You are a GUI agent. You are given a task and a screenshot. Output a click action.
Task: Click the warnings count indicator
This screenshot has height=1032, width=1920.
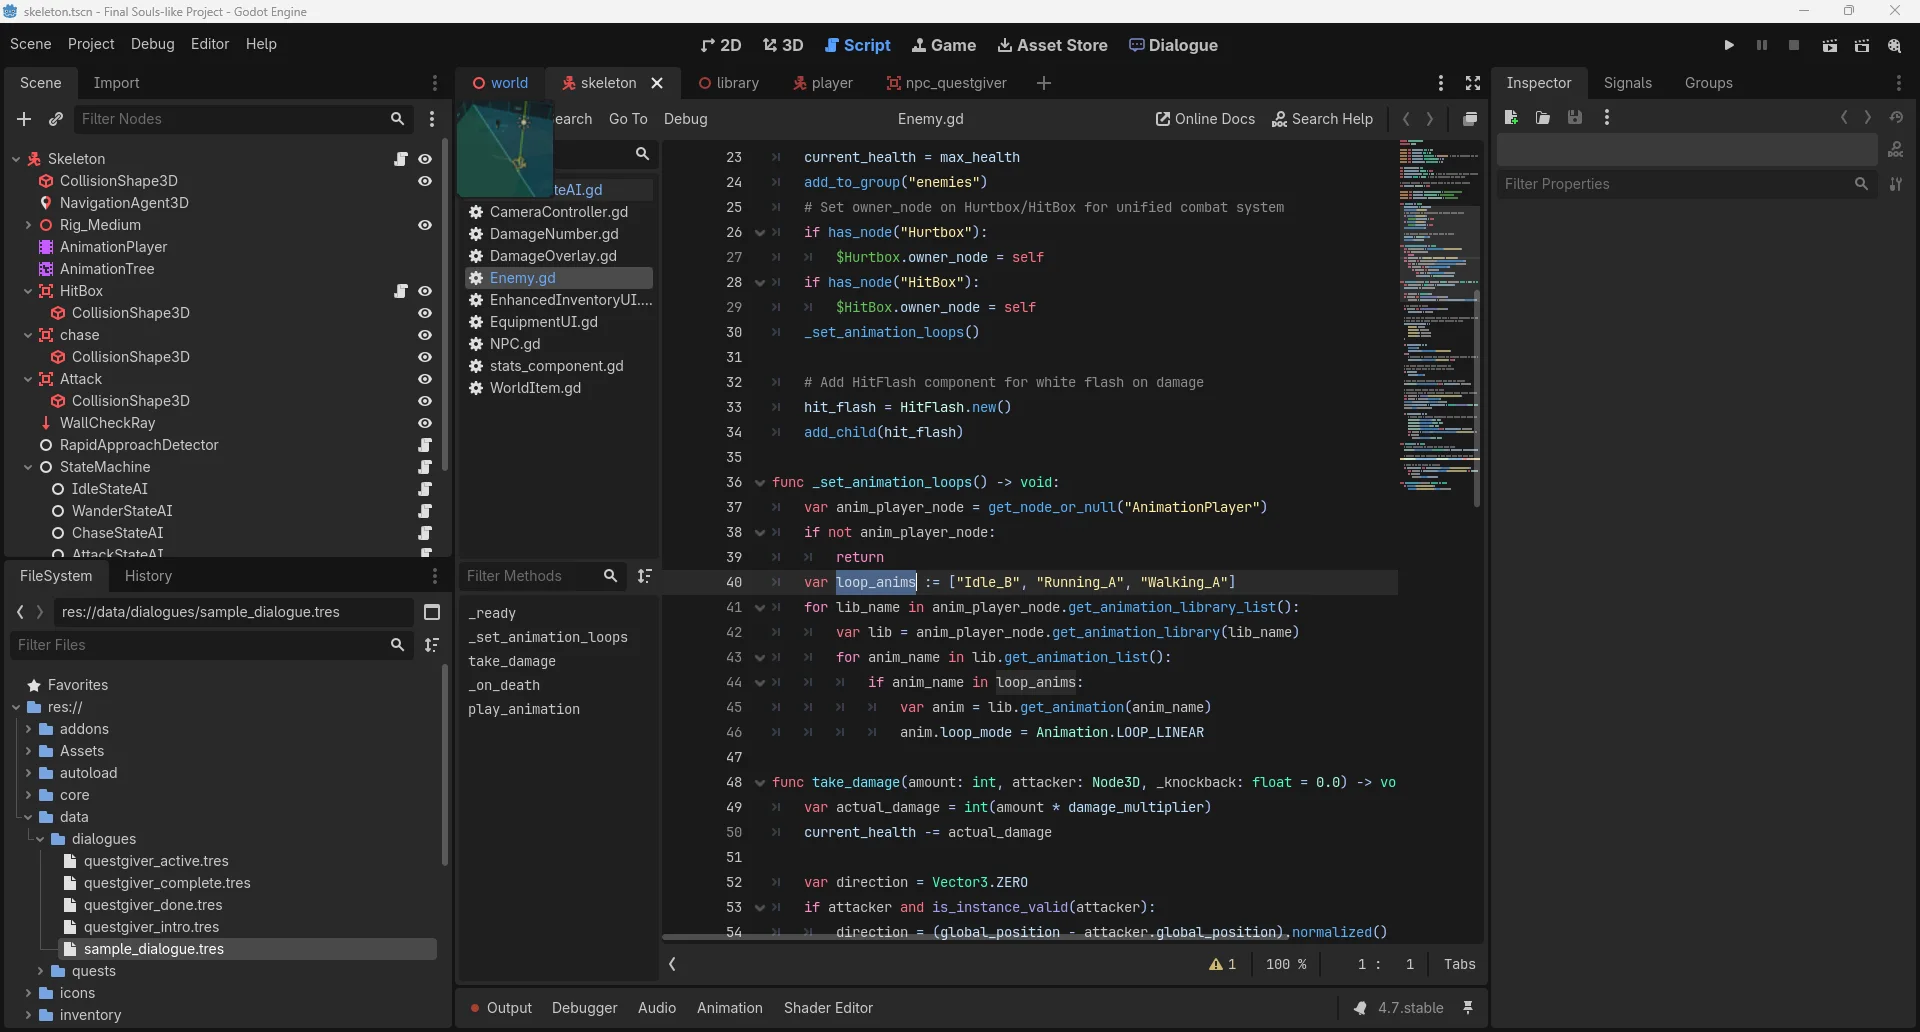[1223, 965]
